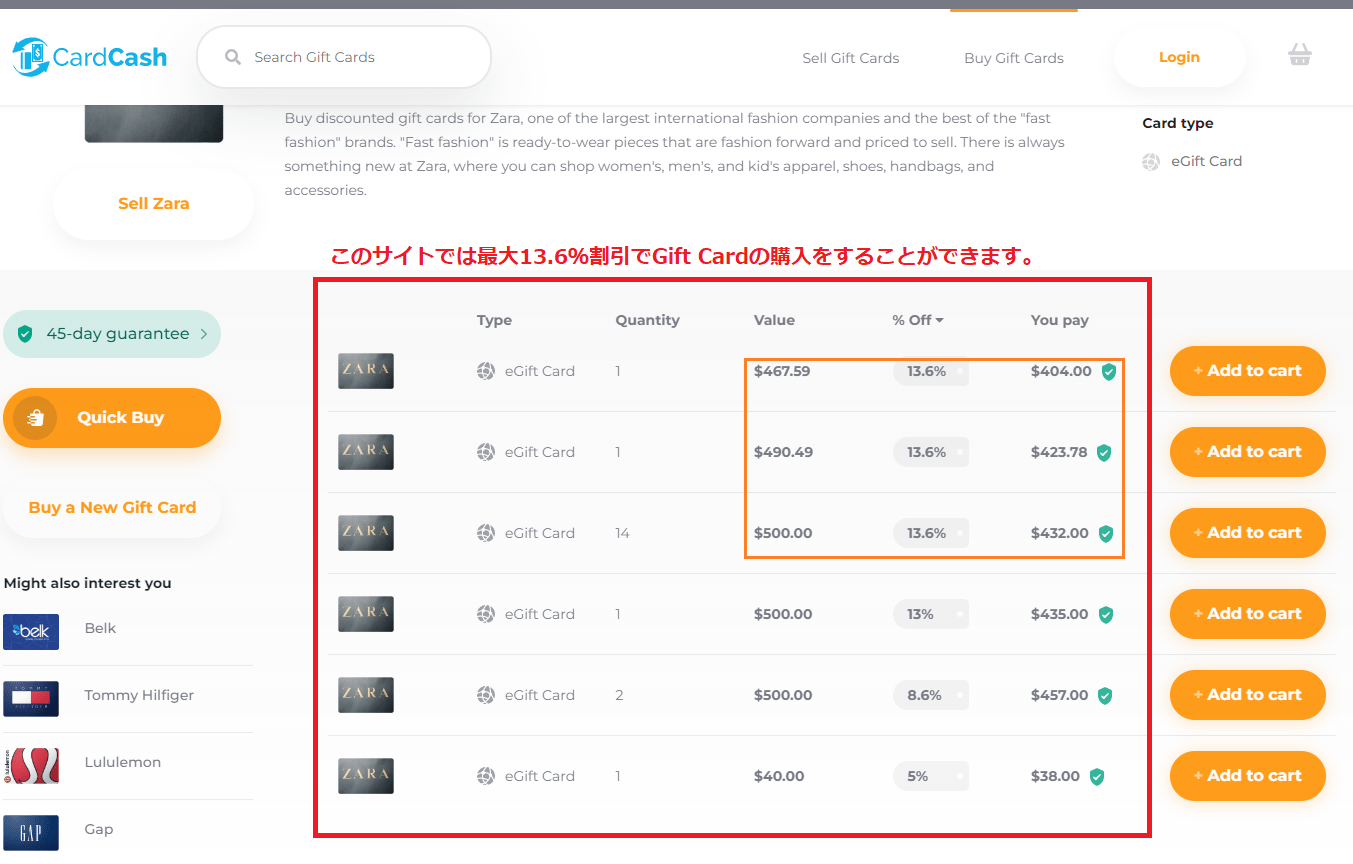Image resolution: width=1353 pixels, height=864 pixels.
Task: Add the $467.59 card to cart
Action: tap(1248, 371)
